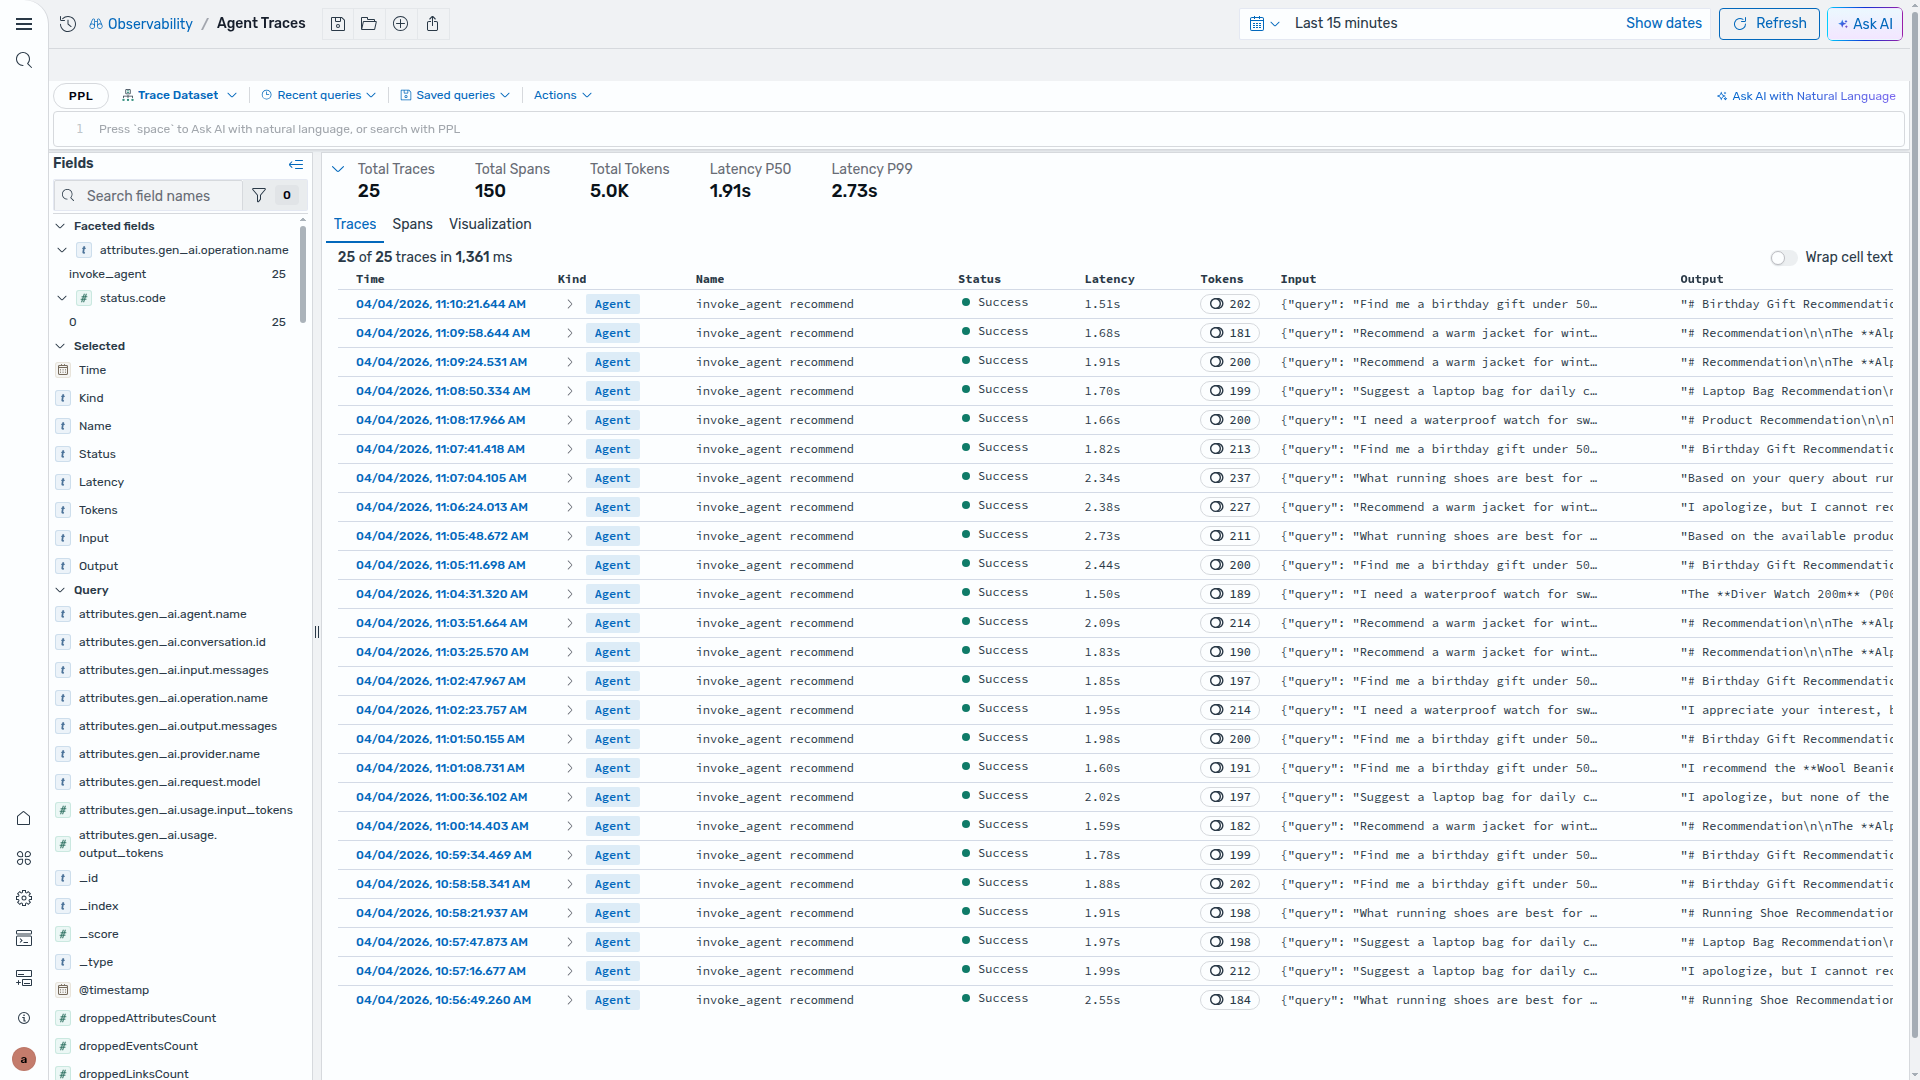Image resolution: width=1920 pixels, height=1080 pixels.
Task: Click the home icon in left sidebar
Action: click(x=24, y=818)
